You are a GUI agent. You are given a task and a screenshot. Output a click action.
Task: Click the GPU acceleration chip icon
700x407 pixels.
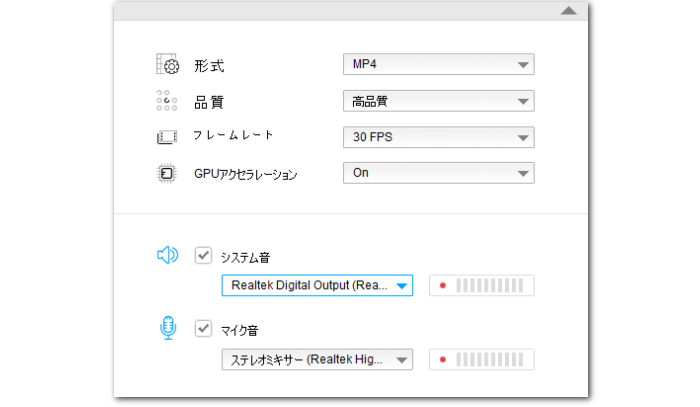click(167, 173)
